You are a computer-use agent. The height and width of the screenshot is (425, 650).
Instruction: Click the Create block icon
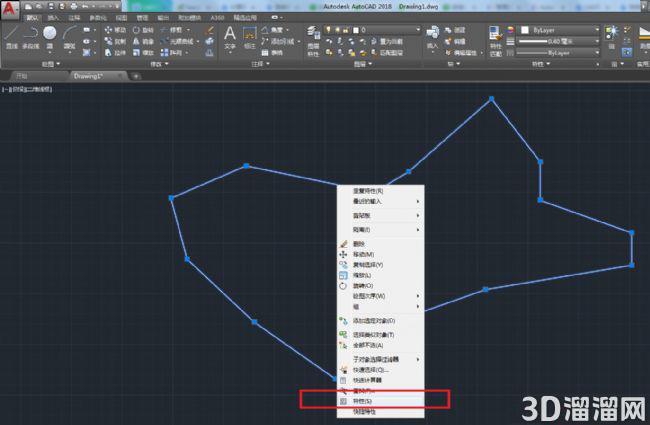click(455, 30)
